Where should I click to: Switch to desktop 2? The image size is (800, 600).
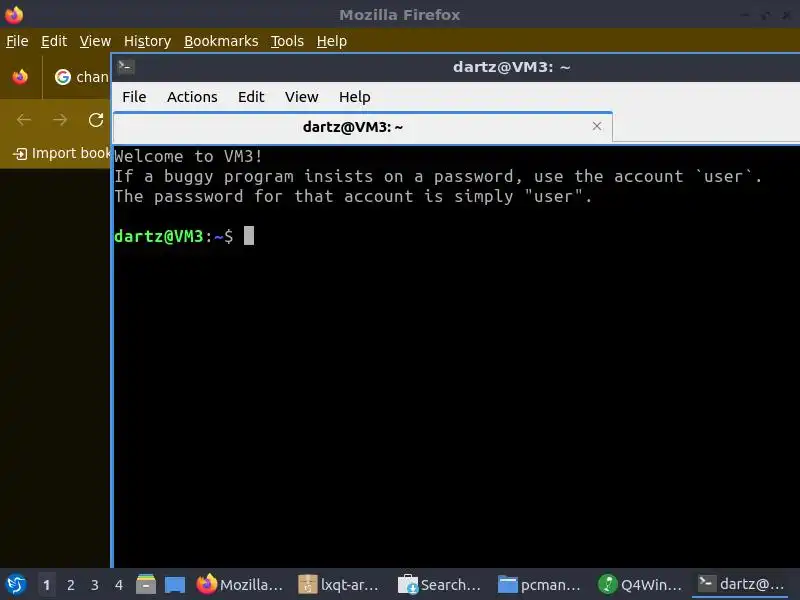point(70,585)
